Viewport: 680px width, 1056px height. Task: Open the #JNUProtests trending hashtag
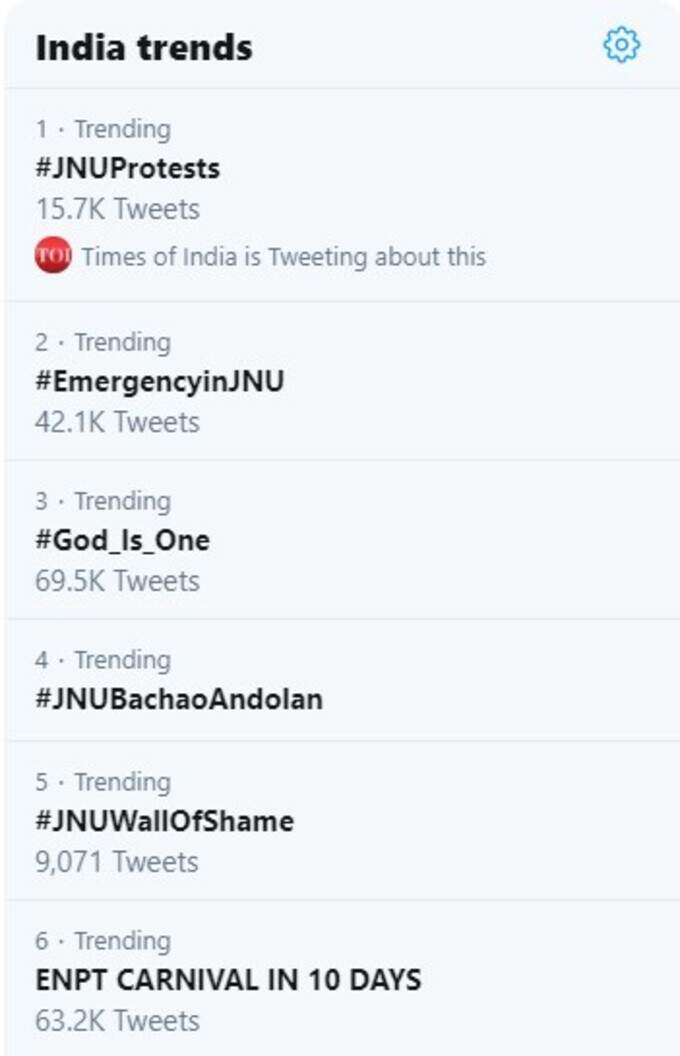click(128, 168)
